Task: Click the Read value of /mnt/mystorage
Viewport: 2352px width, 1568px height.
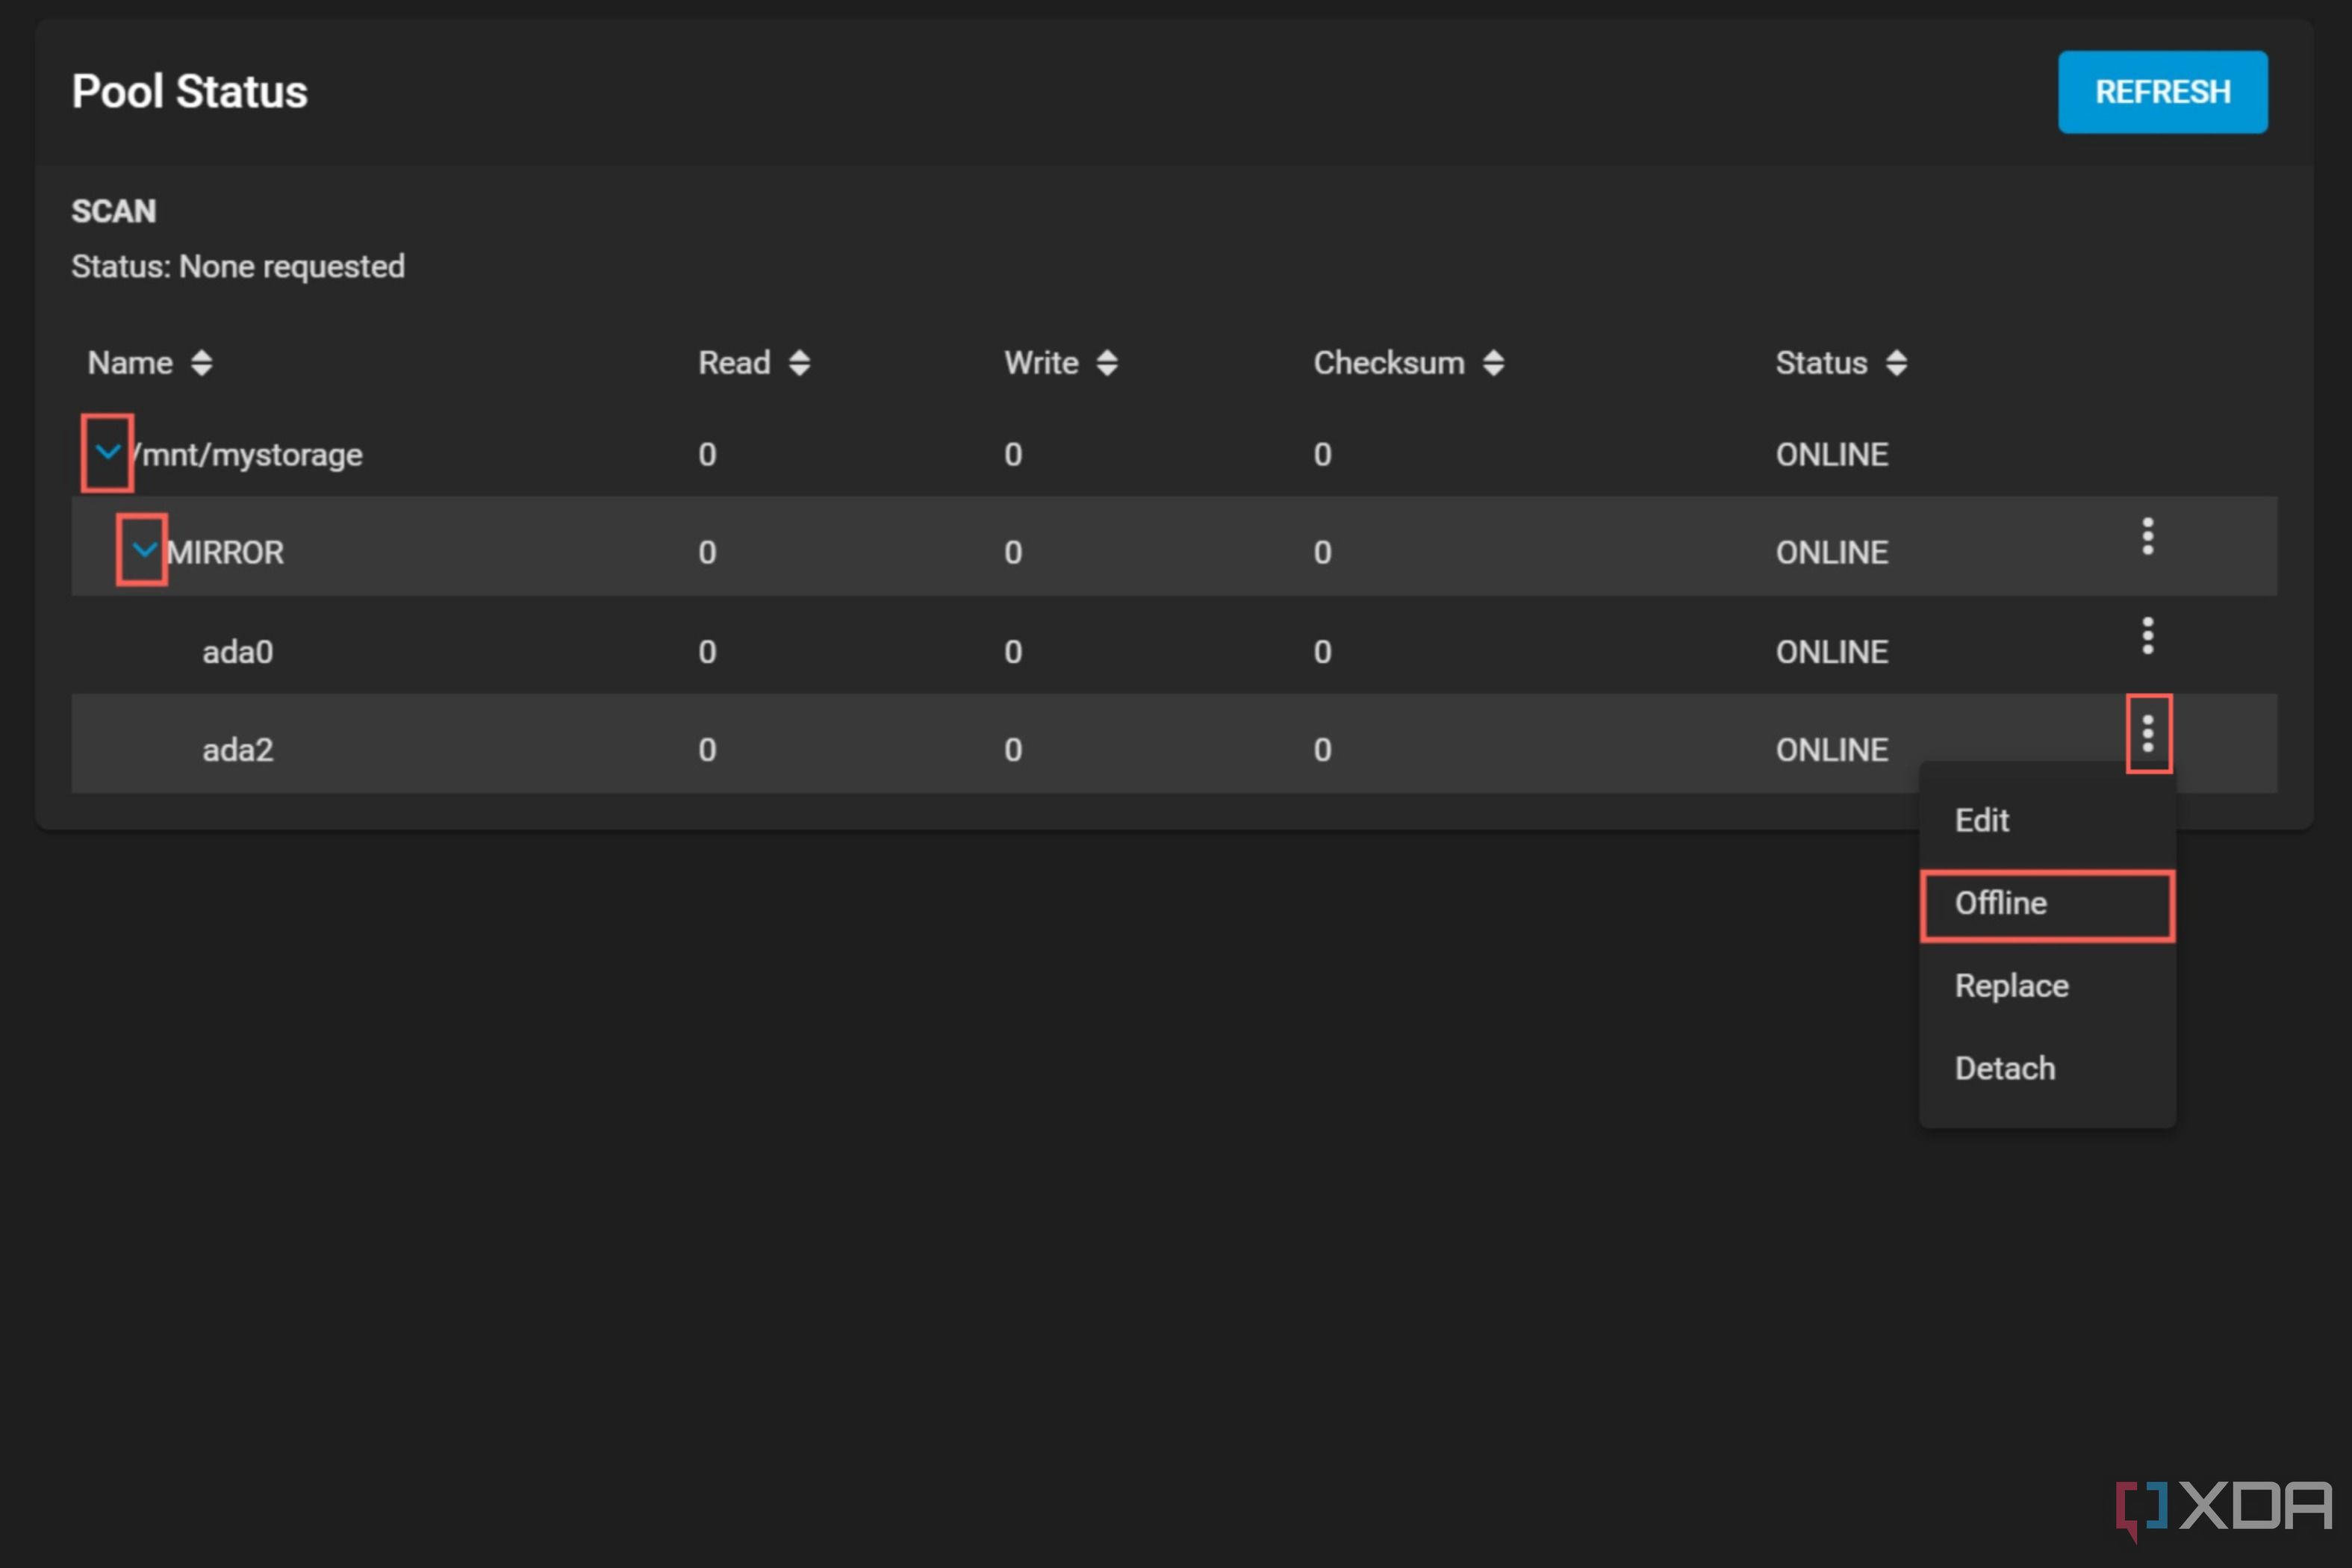Action: [707, 455]
